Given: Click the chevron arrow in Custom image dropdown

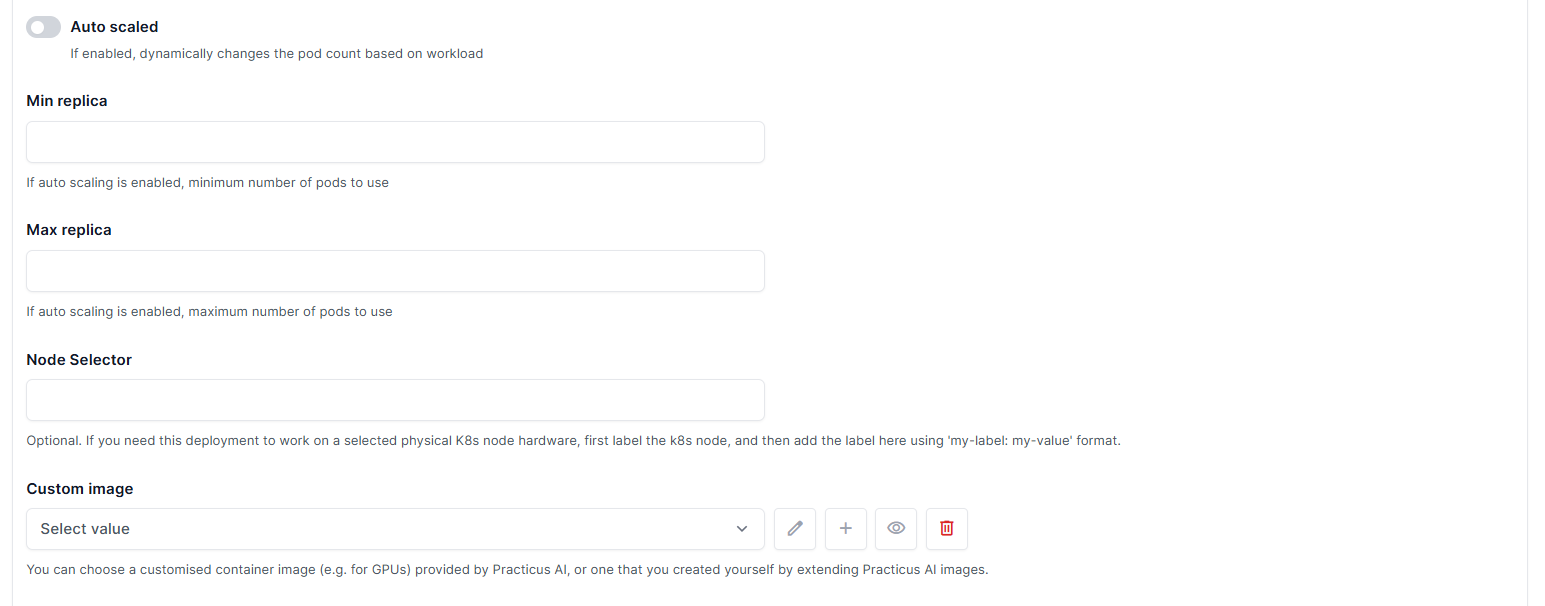Looking at the screenshot, I should click(742, 528).
